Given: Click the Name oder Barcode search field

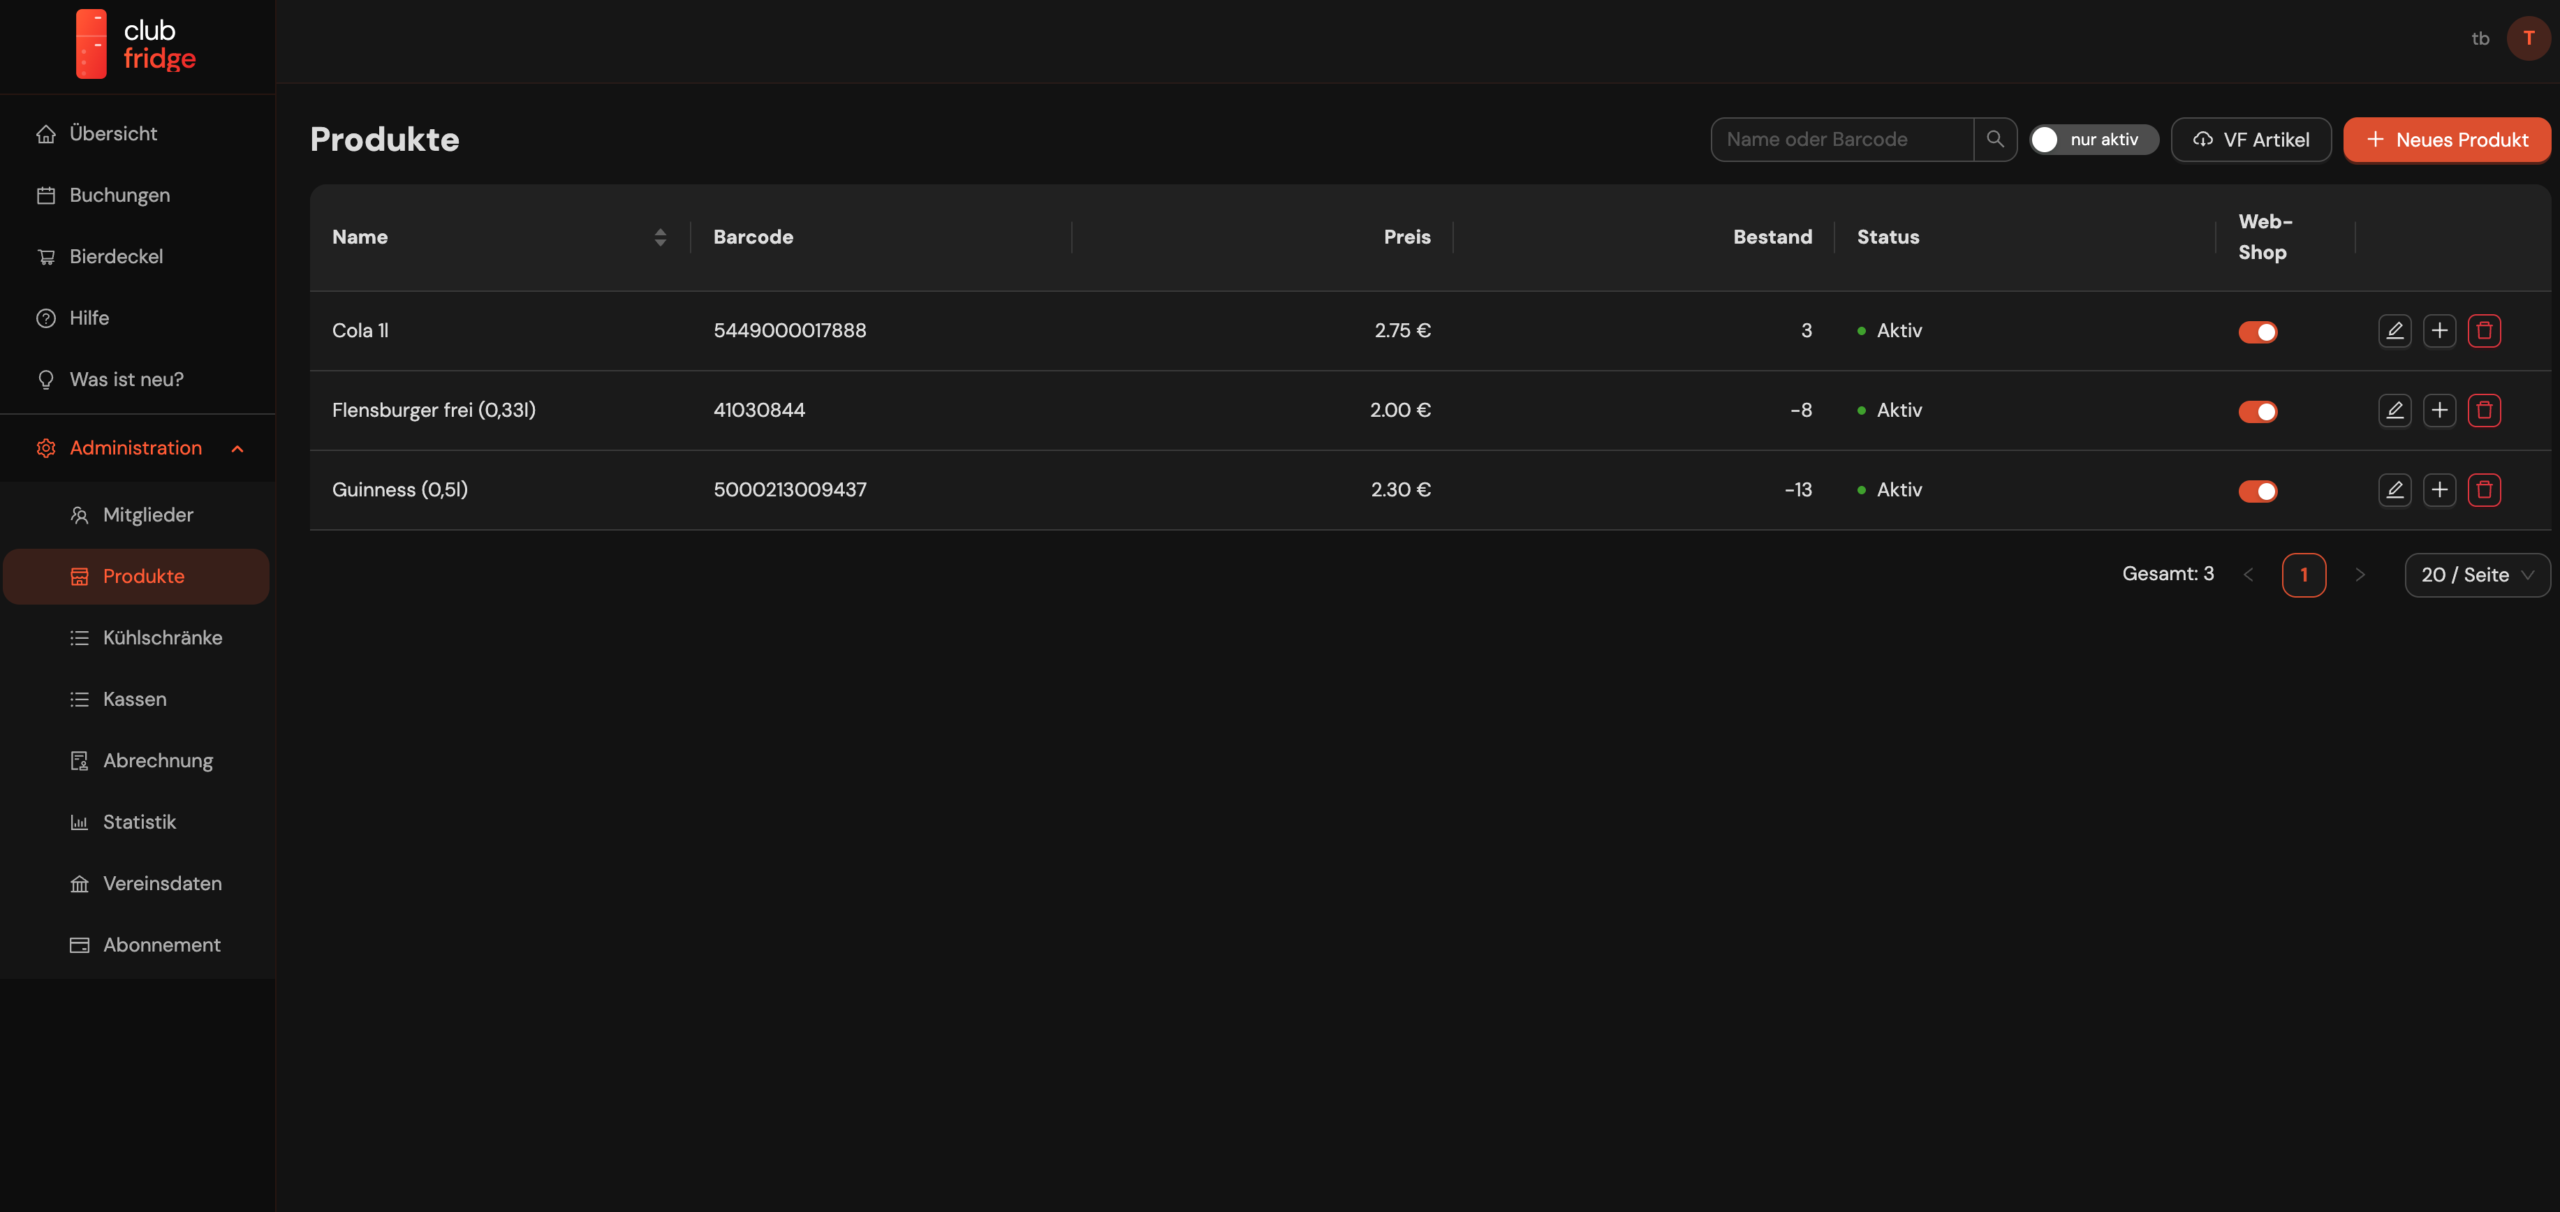Looking at the screenshot, I should [1841, 139].
